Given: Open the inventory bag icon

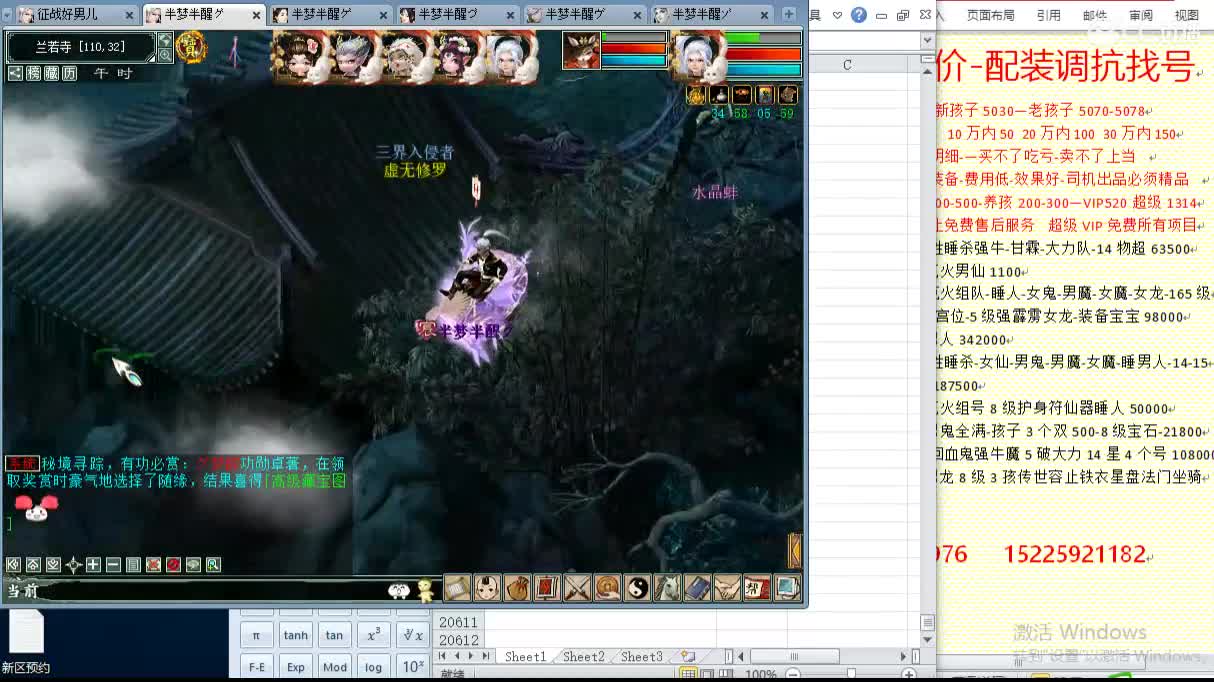Looking at the screenshot, I should (517, 588).
